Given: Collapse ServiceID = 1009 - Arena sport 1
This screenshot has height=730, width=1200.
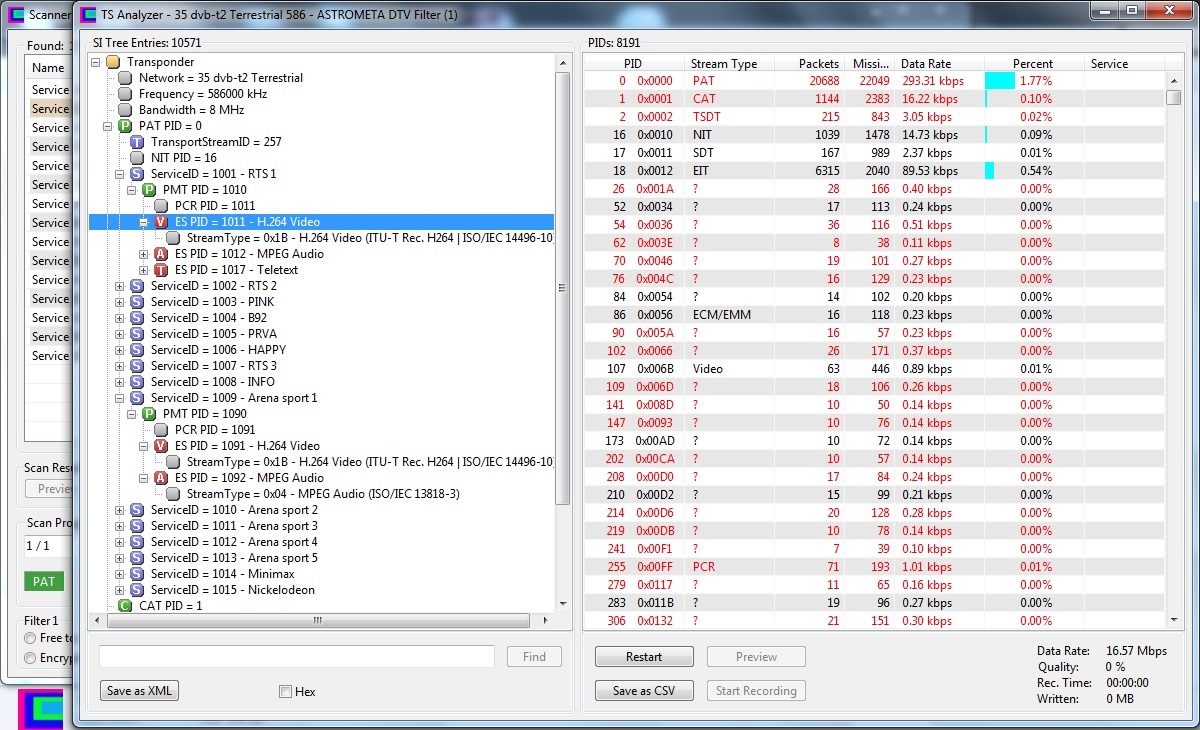Looking at the screenshot, I should (x=120, y=398).
